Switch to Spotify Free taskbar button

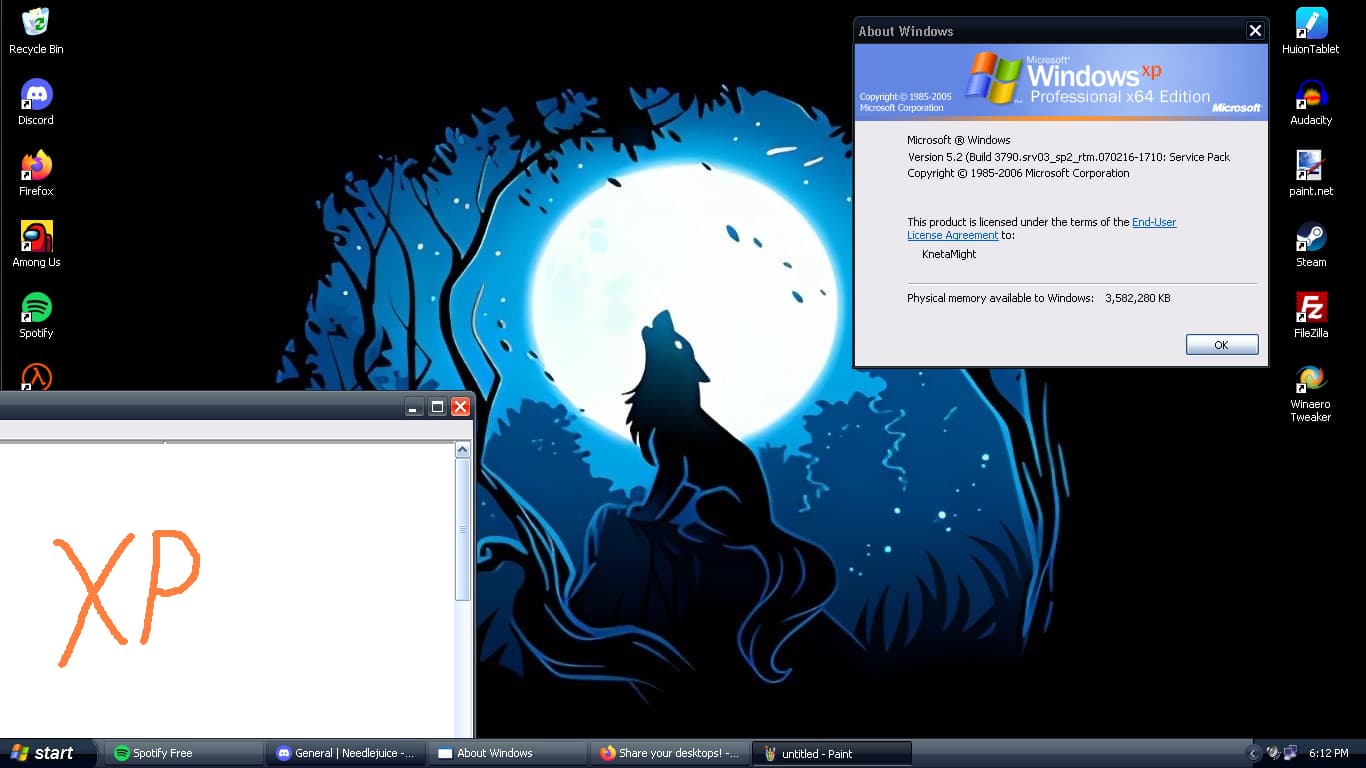pyautogui.click(x=183, y=753)
